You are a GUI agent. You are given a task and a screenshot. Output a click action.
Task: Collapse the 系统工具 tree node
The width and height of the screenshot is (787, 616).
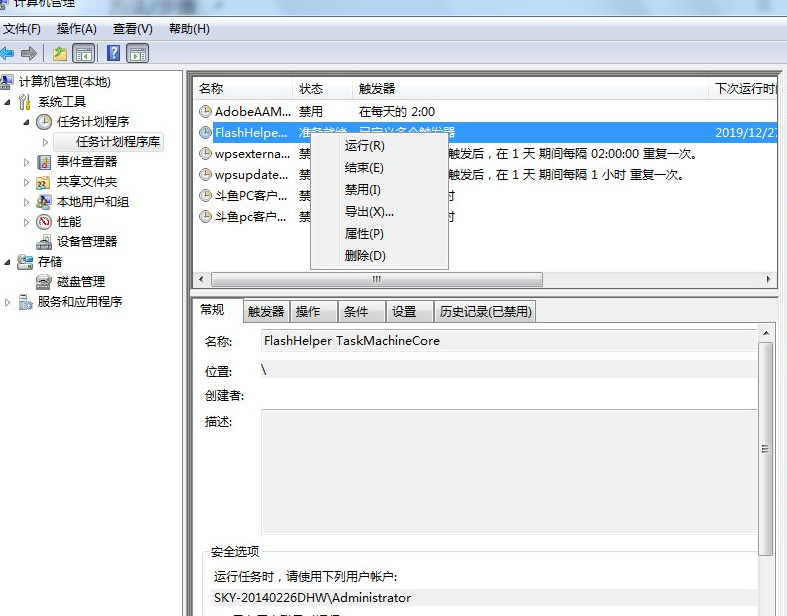coord(8,102)
